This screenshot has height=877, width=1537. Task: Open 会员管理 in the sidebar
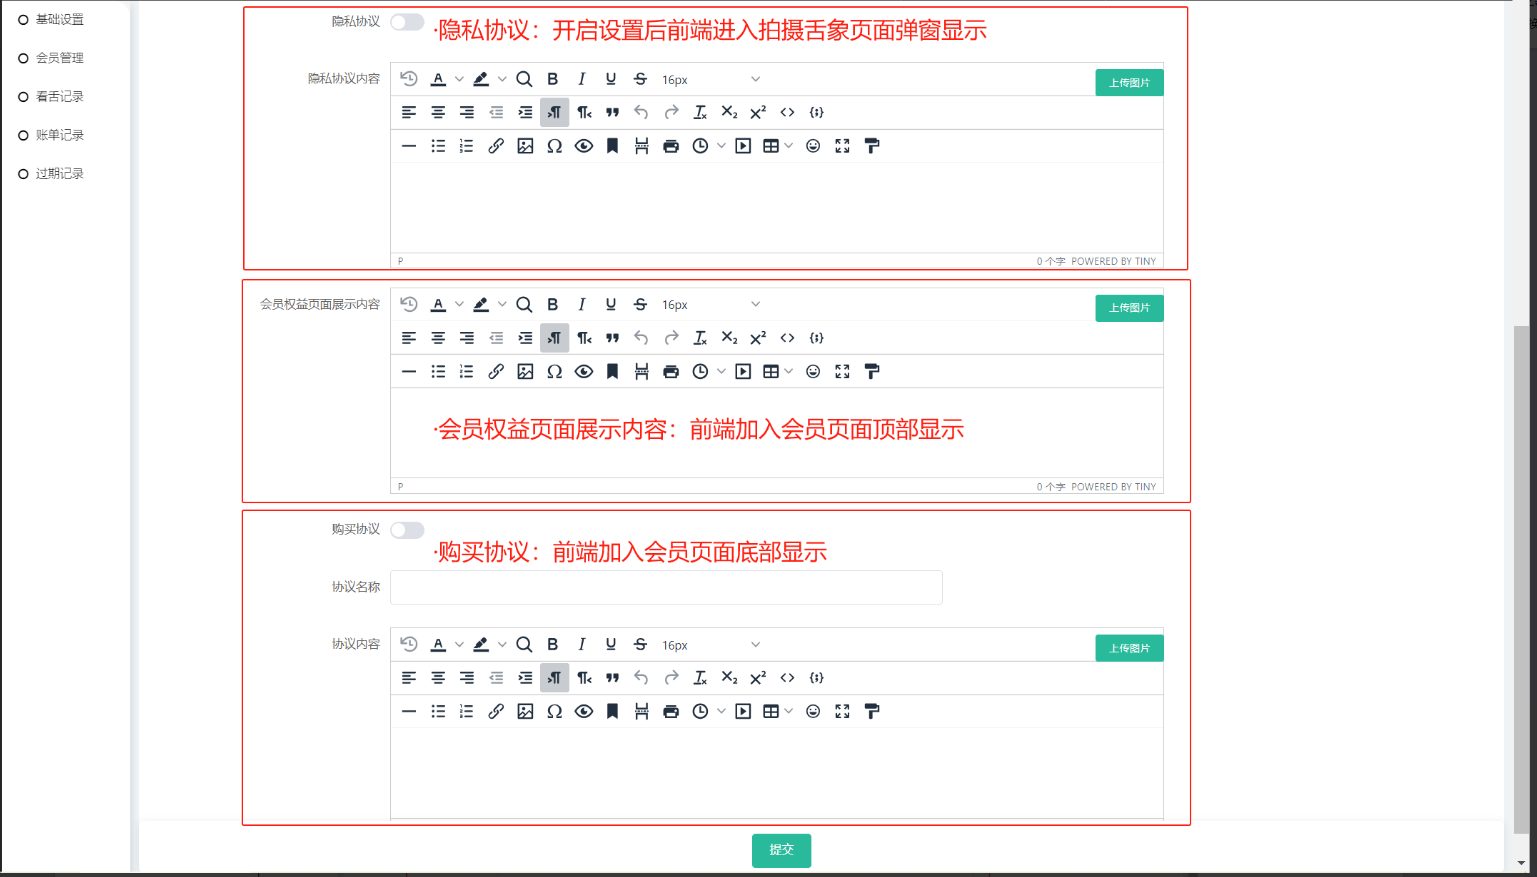click(59, 58)
